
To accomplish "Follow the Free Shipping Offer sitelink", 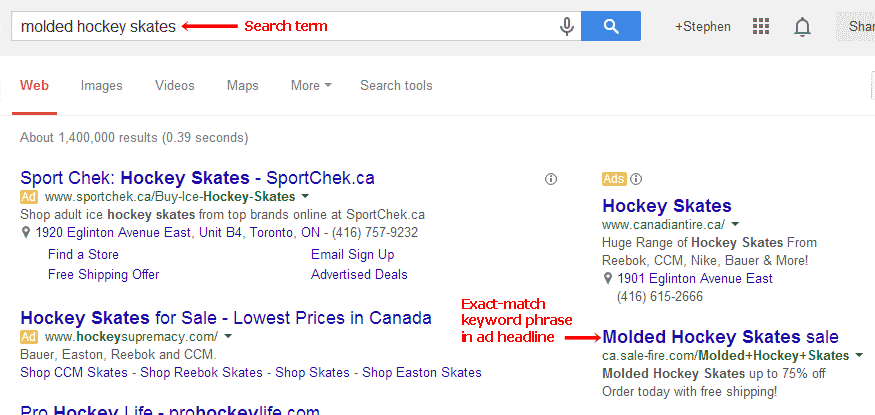I will tap(103, 274).
